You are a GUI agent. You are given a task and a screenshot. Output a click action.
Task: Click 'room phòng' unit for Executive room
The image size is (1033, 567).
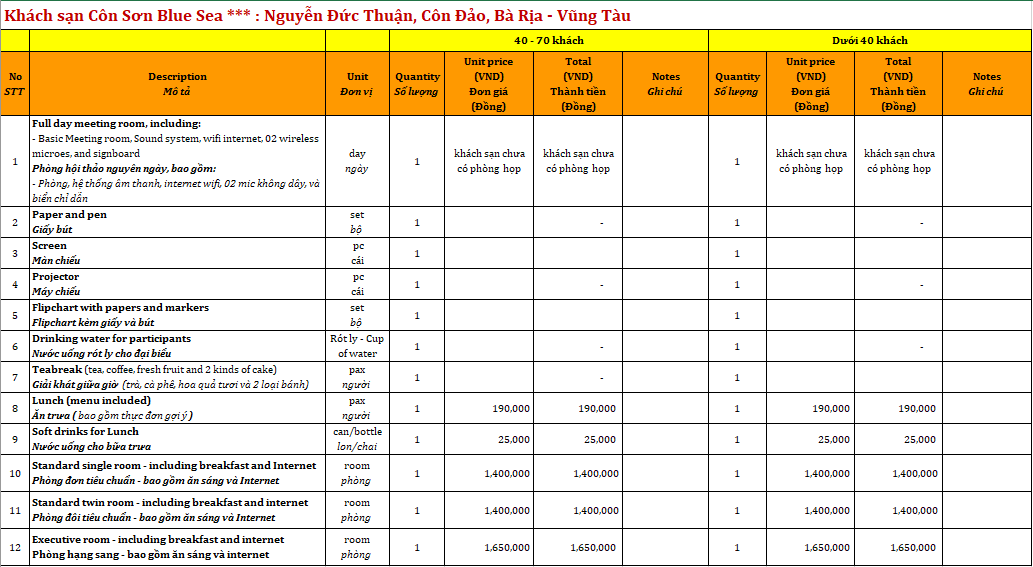[x=357, y=547]
